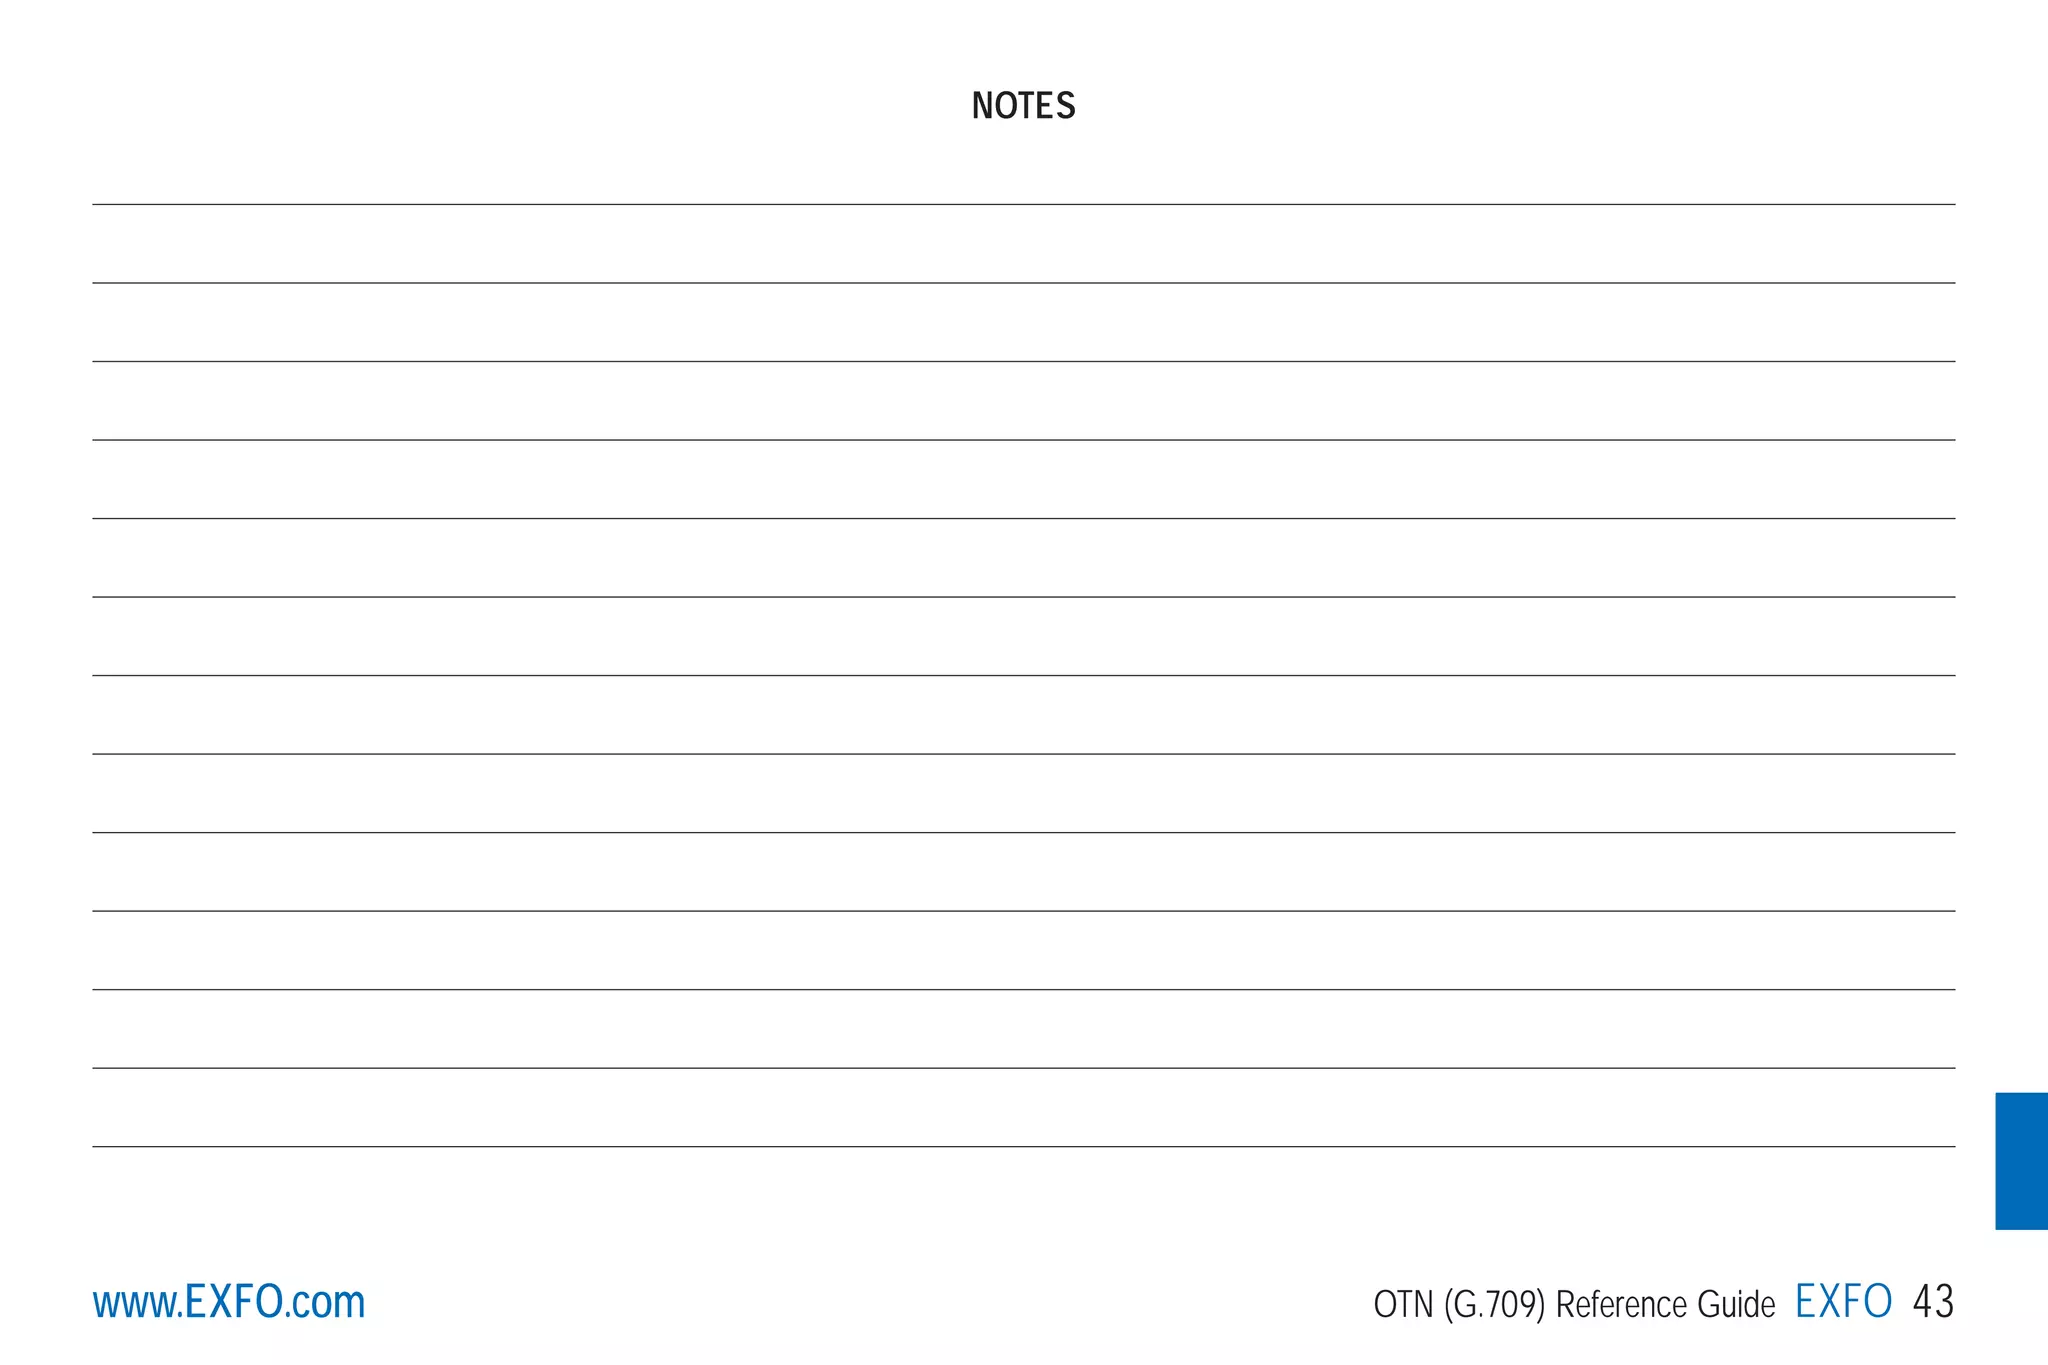Select the NOTES heading
2048x1365 pixels.
(1023, 106)
